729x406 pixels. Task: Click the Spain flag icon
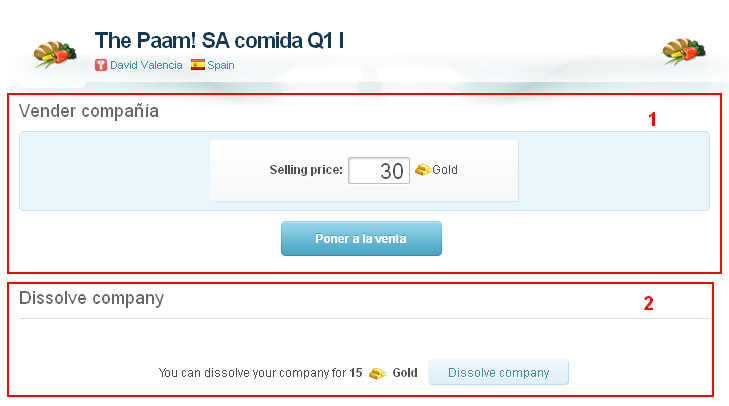point(198,65)
